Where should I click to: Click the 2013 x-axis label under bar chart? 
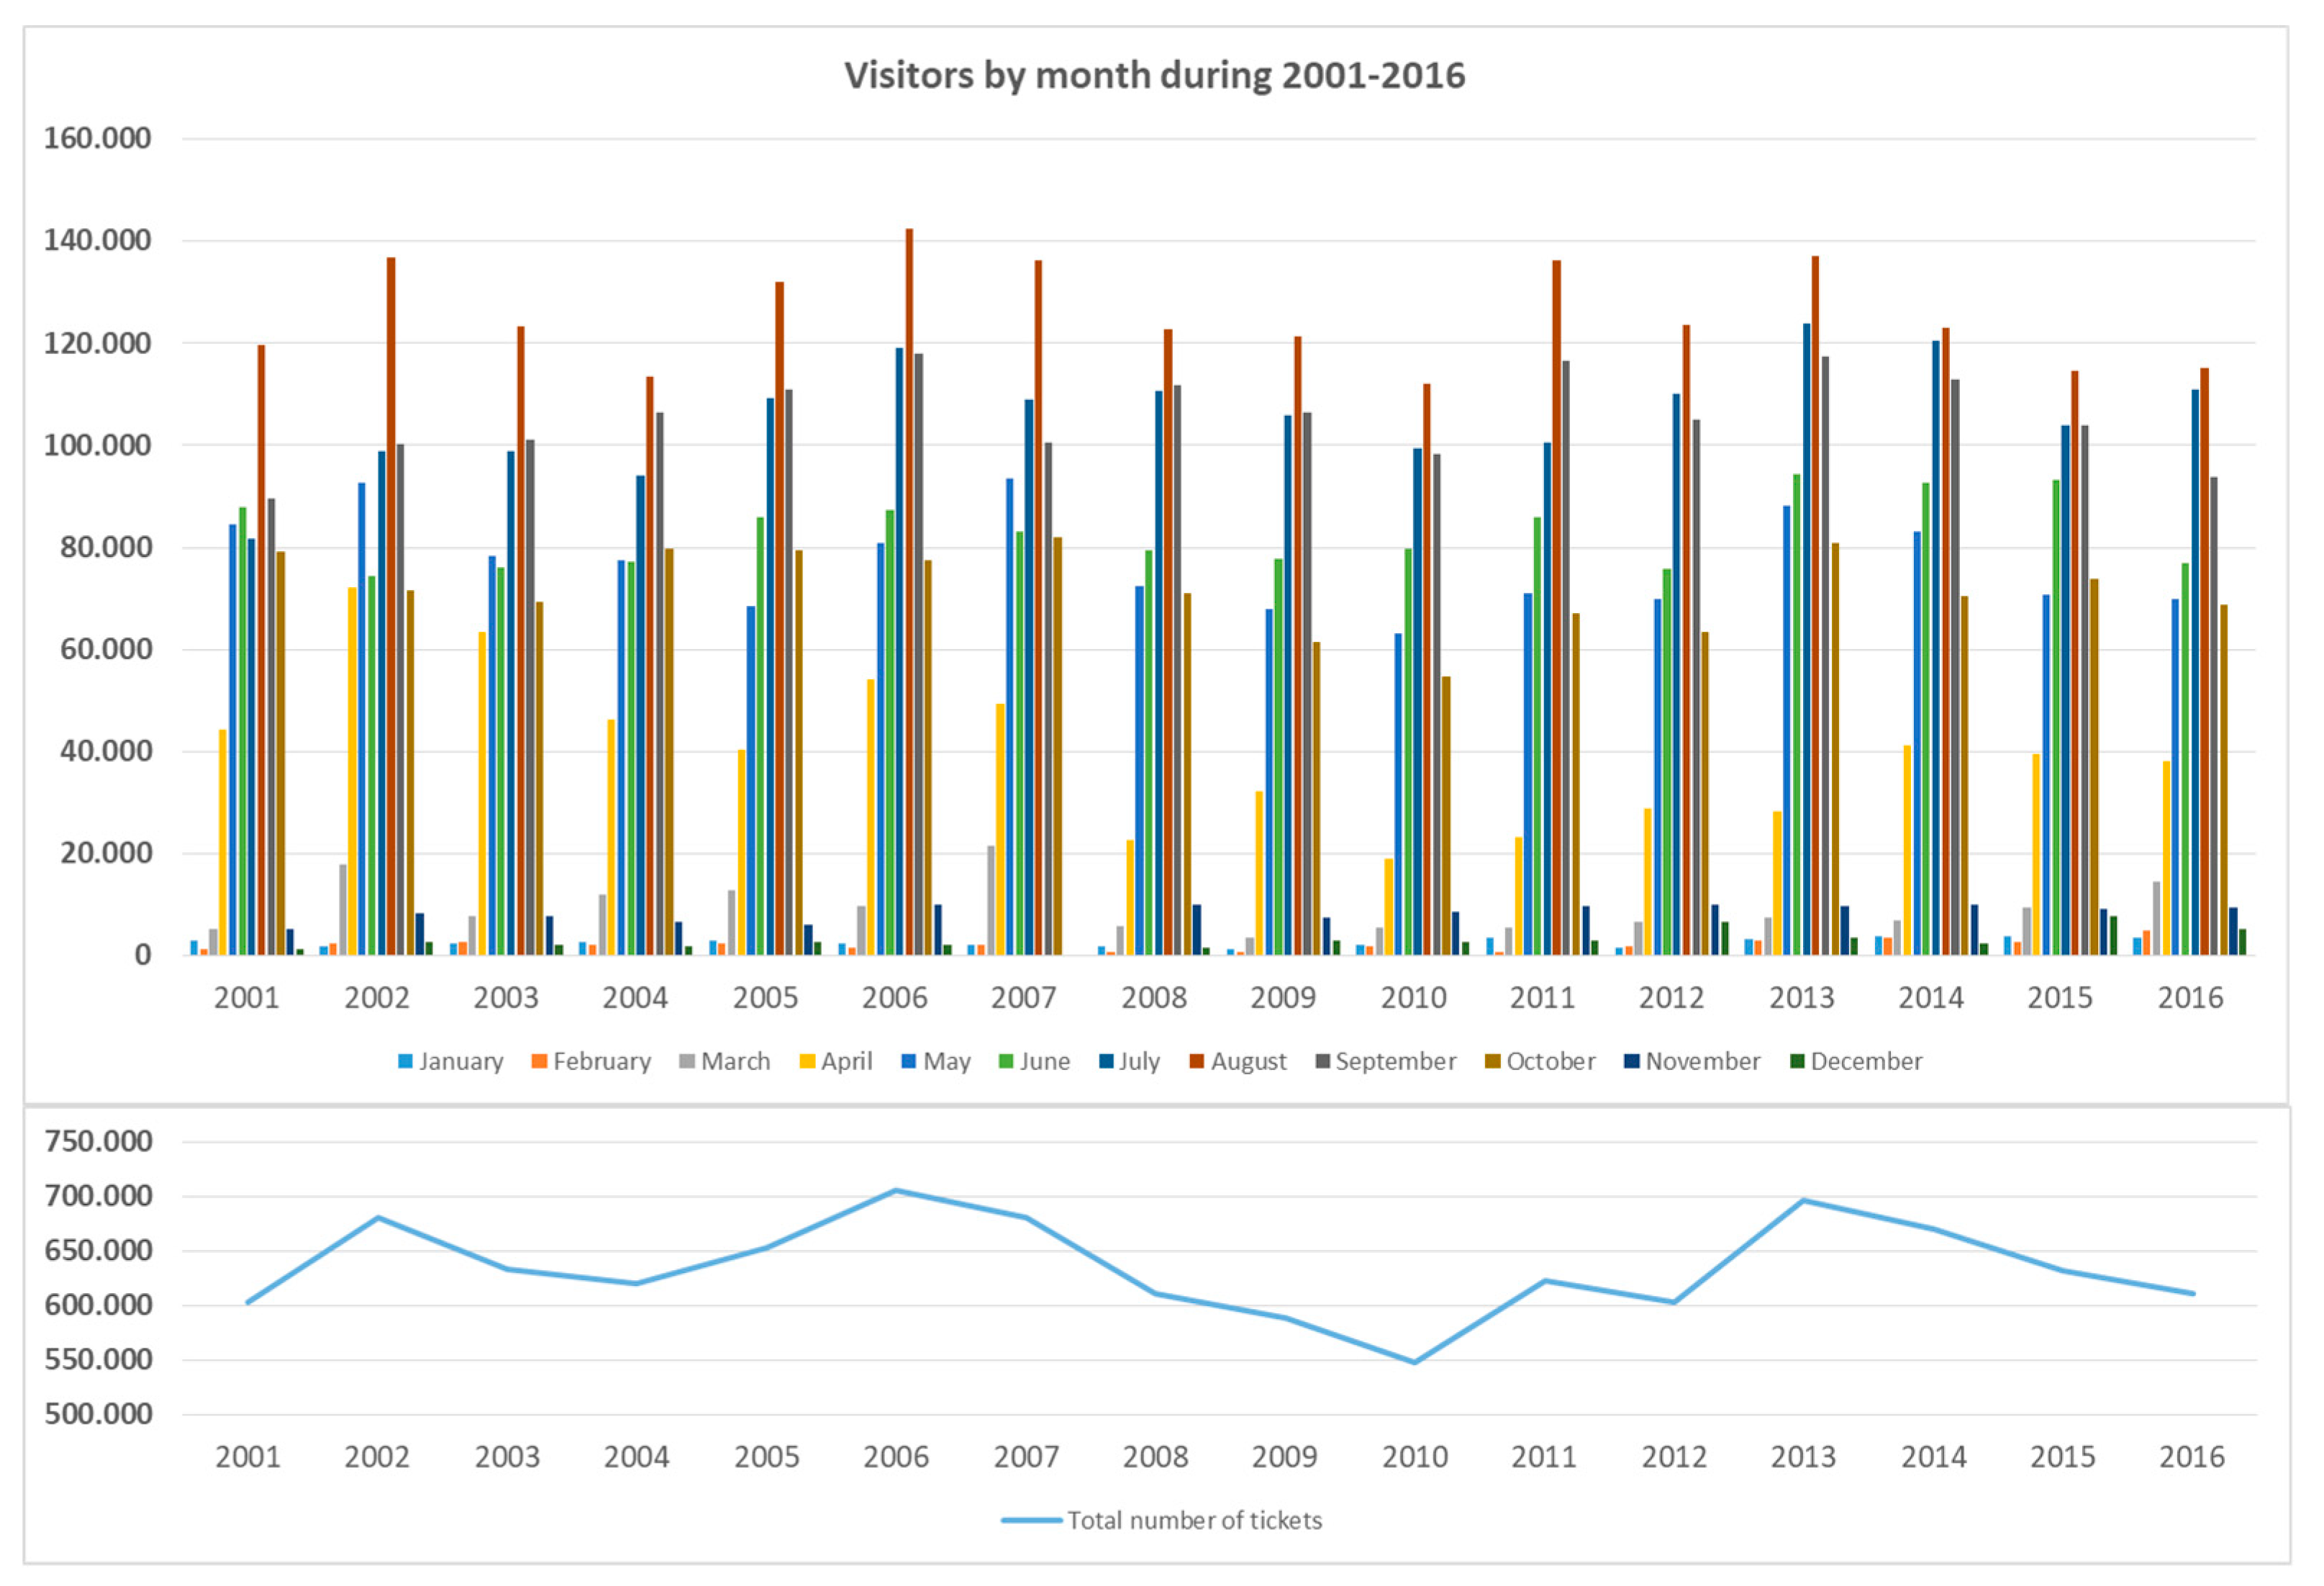(1801, 997)
